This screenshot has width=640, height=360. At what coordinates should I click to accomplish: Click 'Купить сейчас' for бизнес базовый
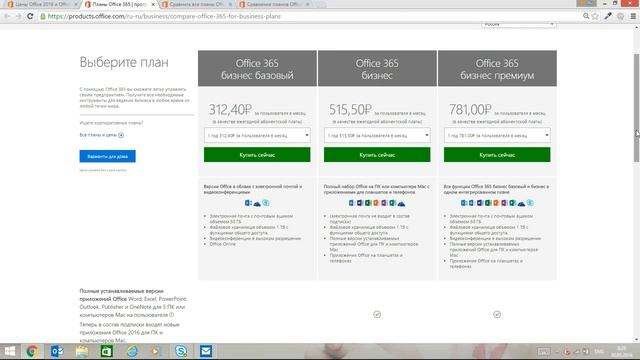257,155
